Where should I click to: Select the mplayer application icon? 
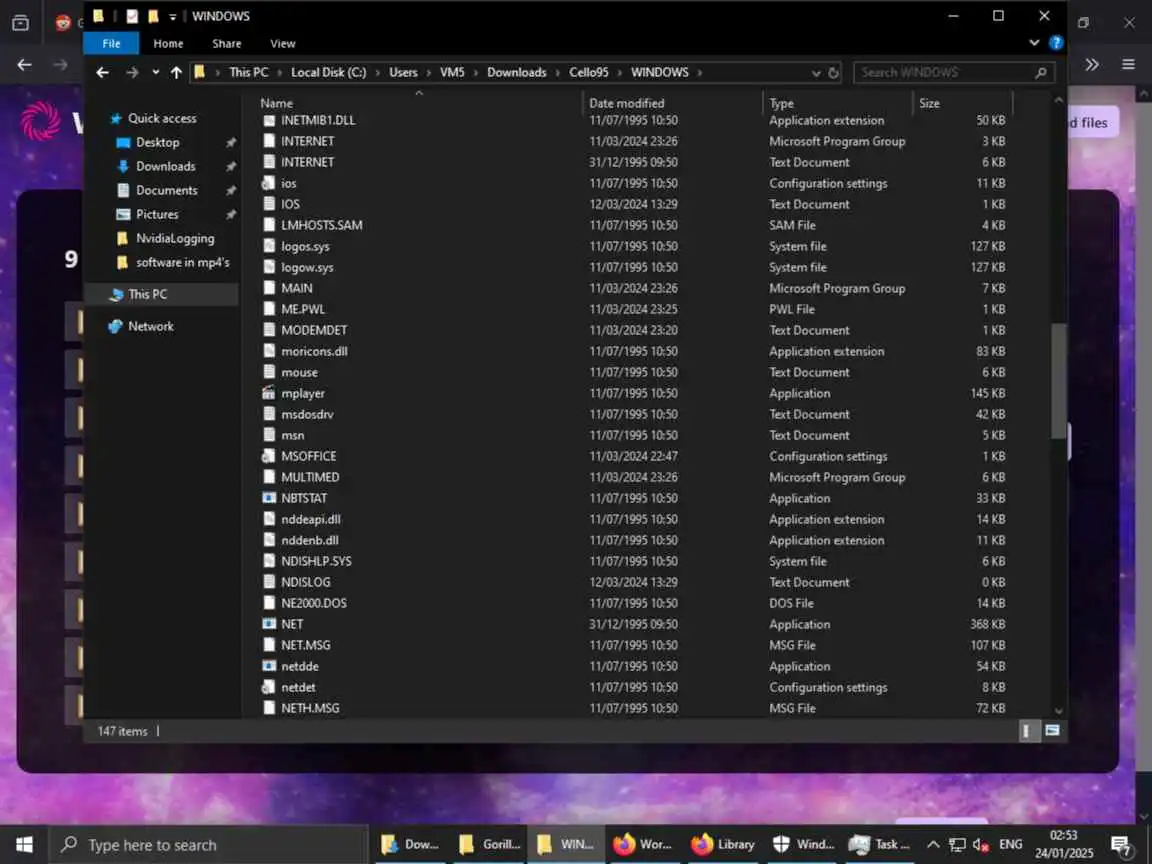pyautogui.click(x=269, y=393)
